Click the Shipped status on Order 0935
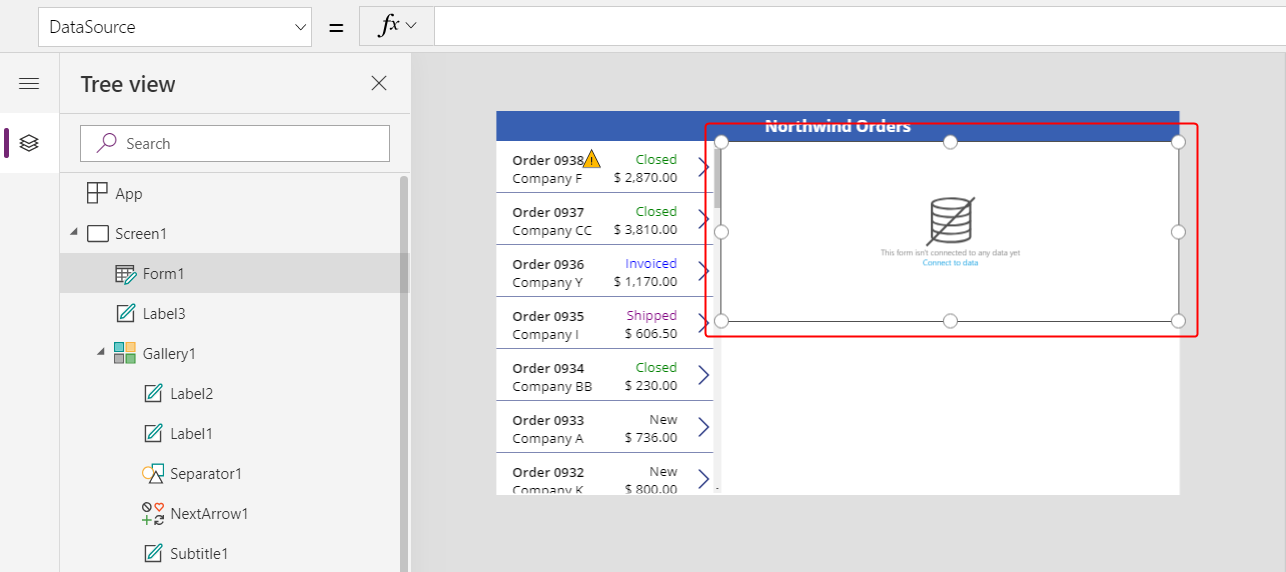This screenshot has height=572, width=1286. pos(652,315)
